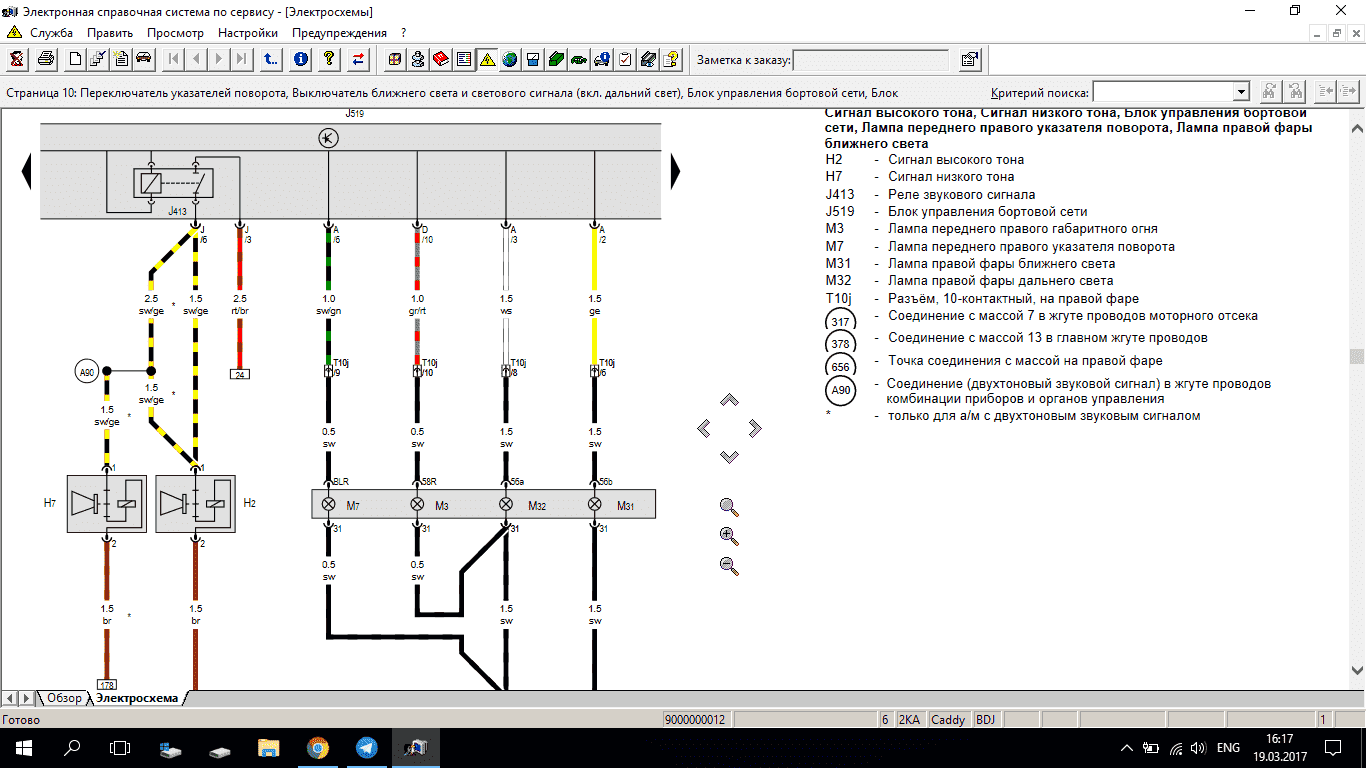Click the left-pointing list navigation icon

(x=1325, y=91)
